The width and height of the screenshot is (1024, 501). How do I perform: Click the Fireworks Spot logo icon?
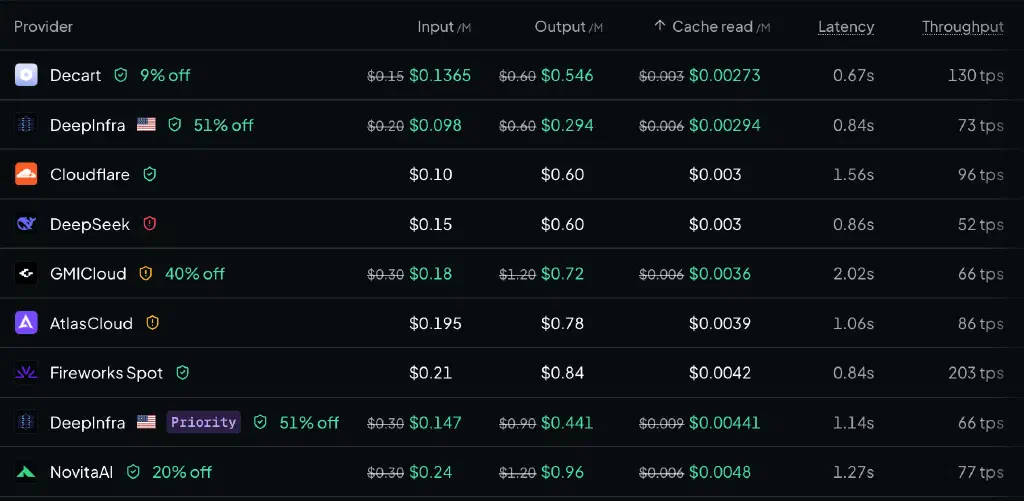pyautogui.click(x=26, y=373)
